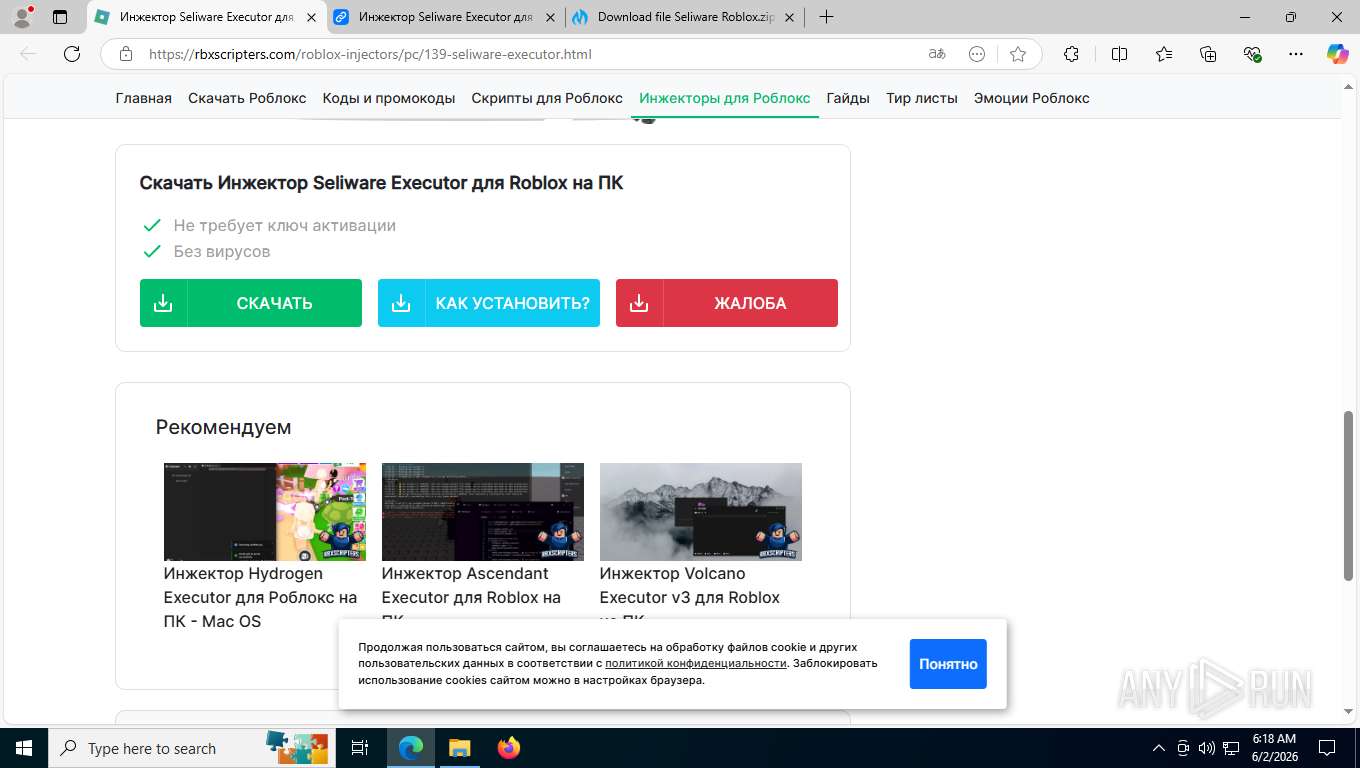Open Инжектор Volcano Executor v3 link
Viewport: 1360px width, 768px height.
[x=690, y=590]
